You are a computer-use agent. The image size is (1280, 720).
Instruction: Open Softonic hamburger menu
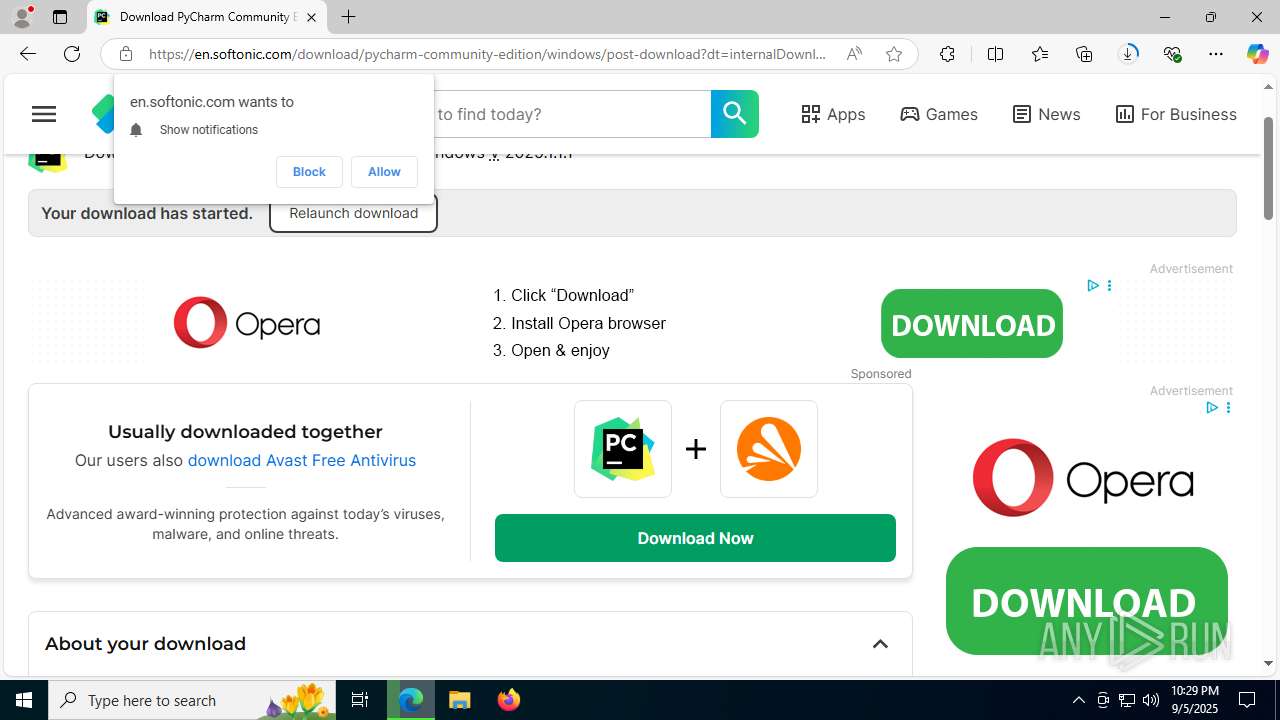tap(44, 114)
